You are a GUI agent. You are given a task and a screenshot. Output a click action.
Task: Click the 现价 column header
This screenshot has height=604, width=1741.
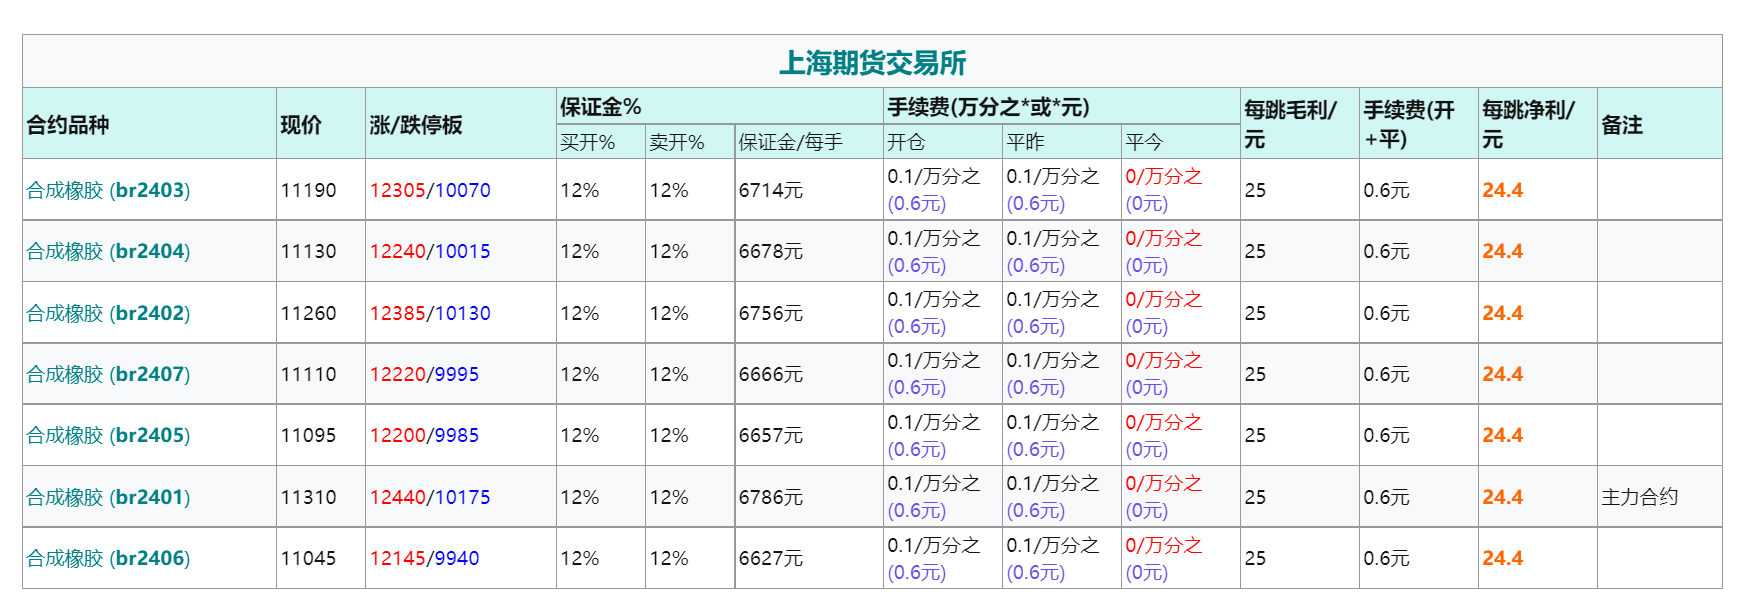(301, 125)
